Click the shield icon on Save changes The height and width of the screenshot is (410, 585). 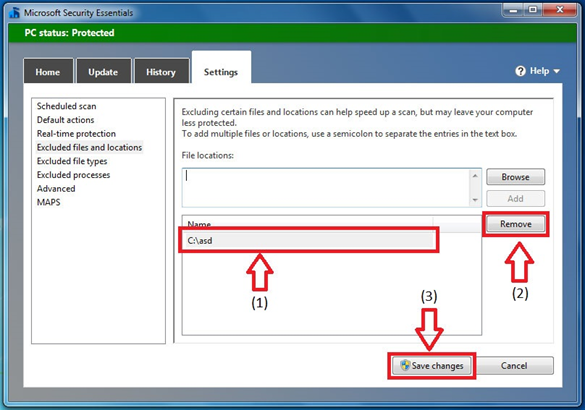click(405, 365)
